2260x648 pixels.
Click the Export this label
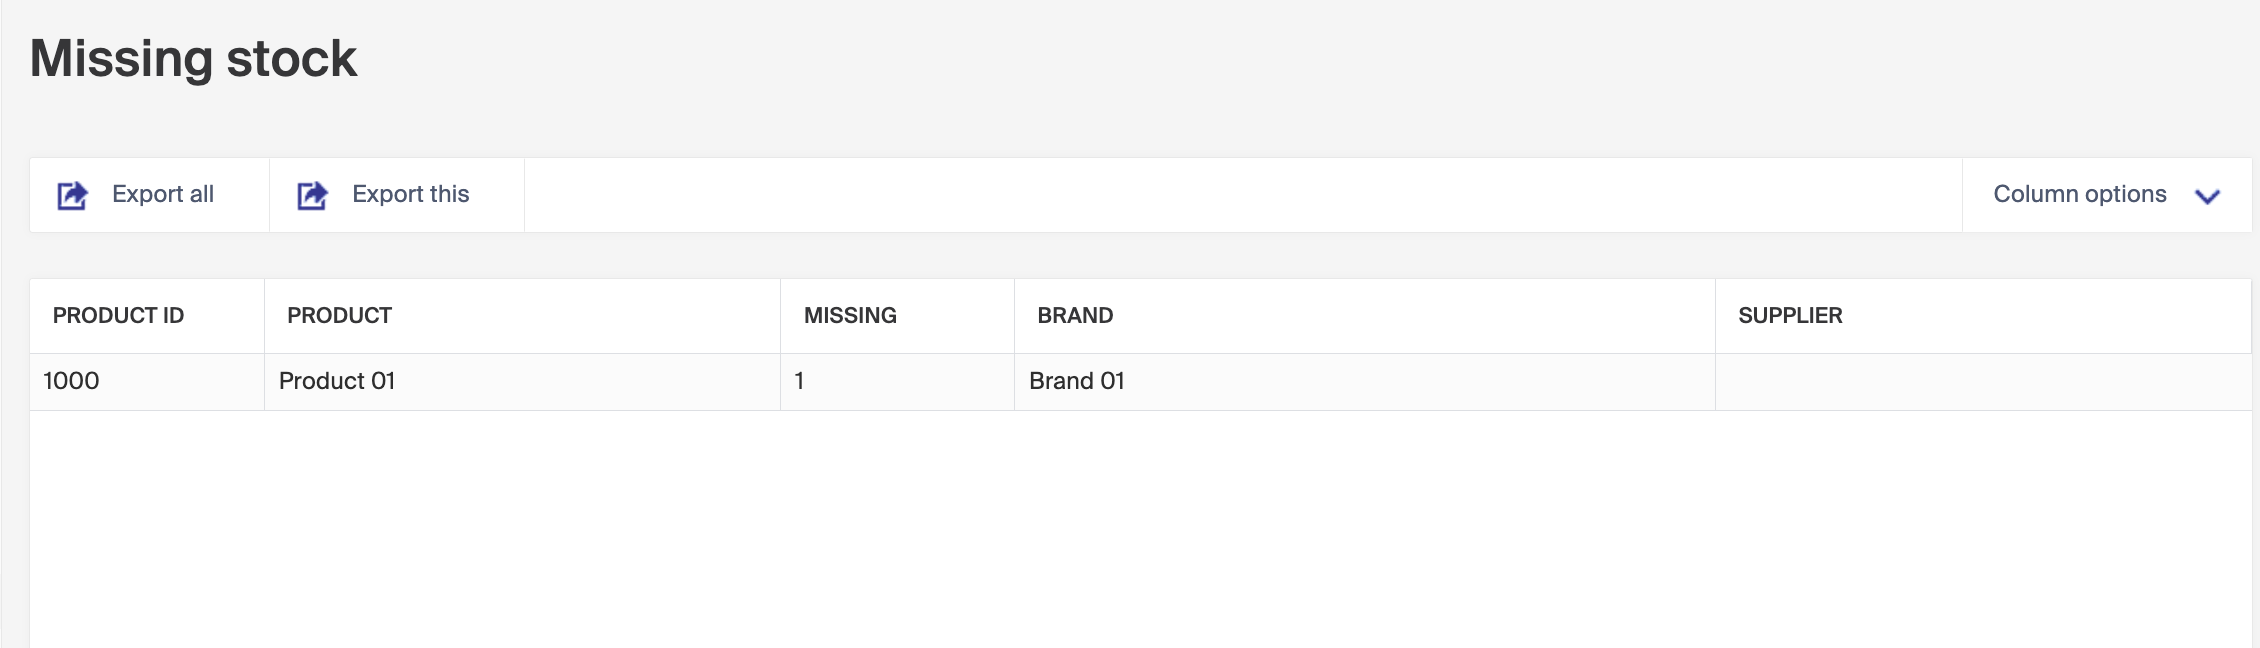pyautogui.click(x=411, y=194)
